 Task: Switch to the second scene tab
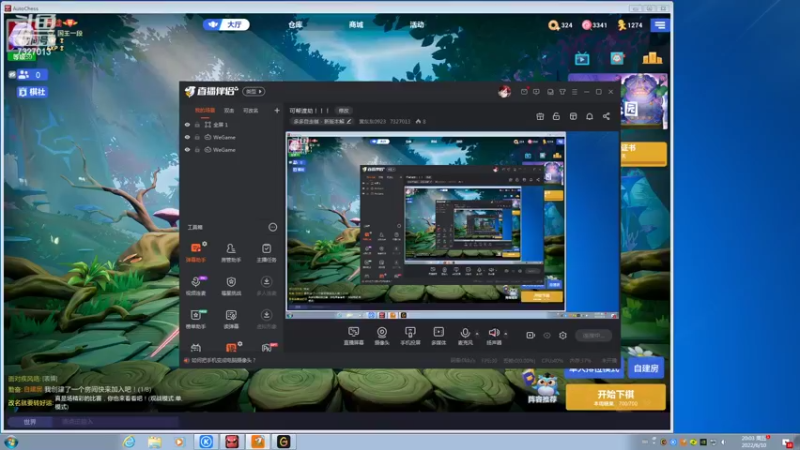click(229, 110)
